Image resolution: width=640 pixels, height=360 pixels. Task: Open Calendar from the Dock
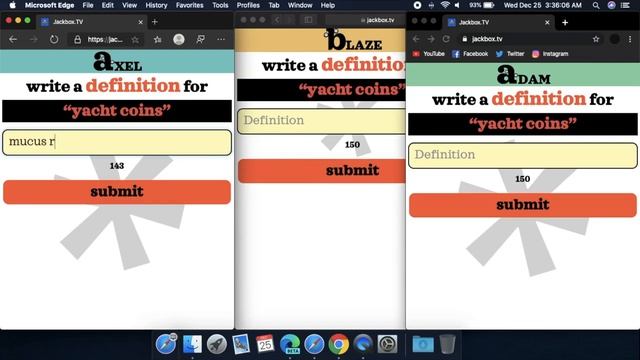[x=265, y=344]
